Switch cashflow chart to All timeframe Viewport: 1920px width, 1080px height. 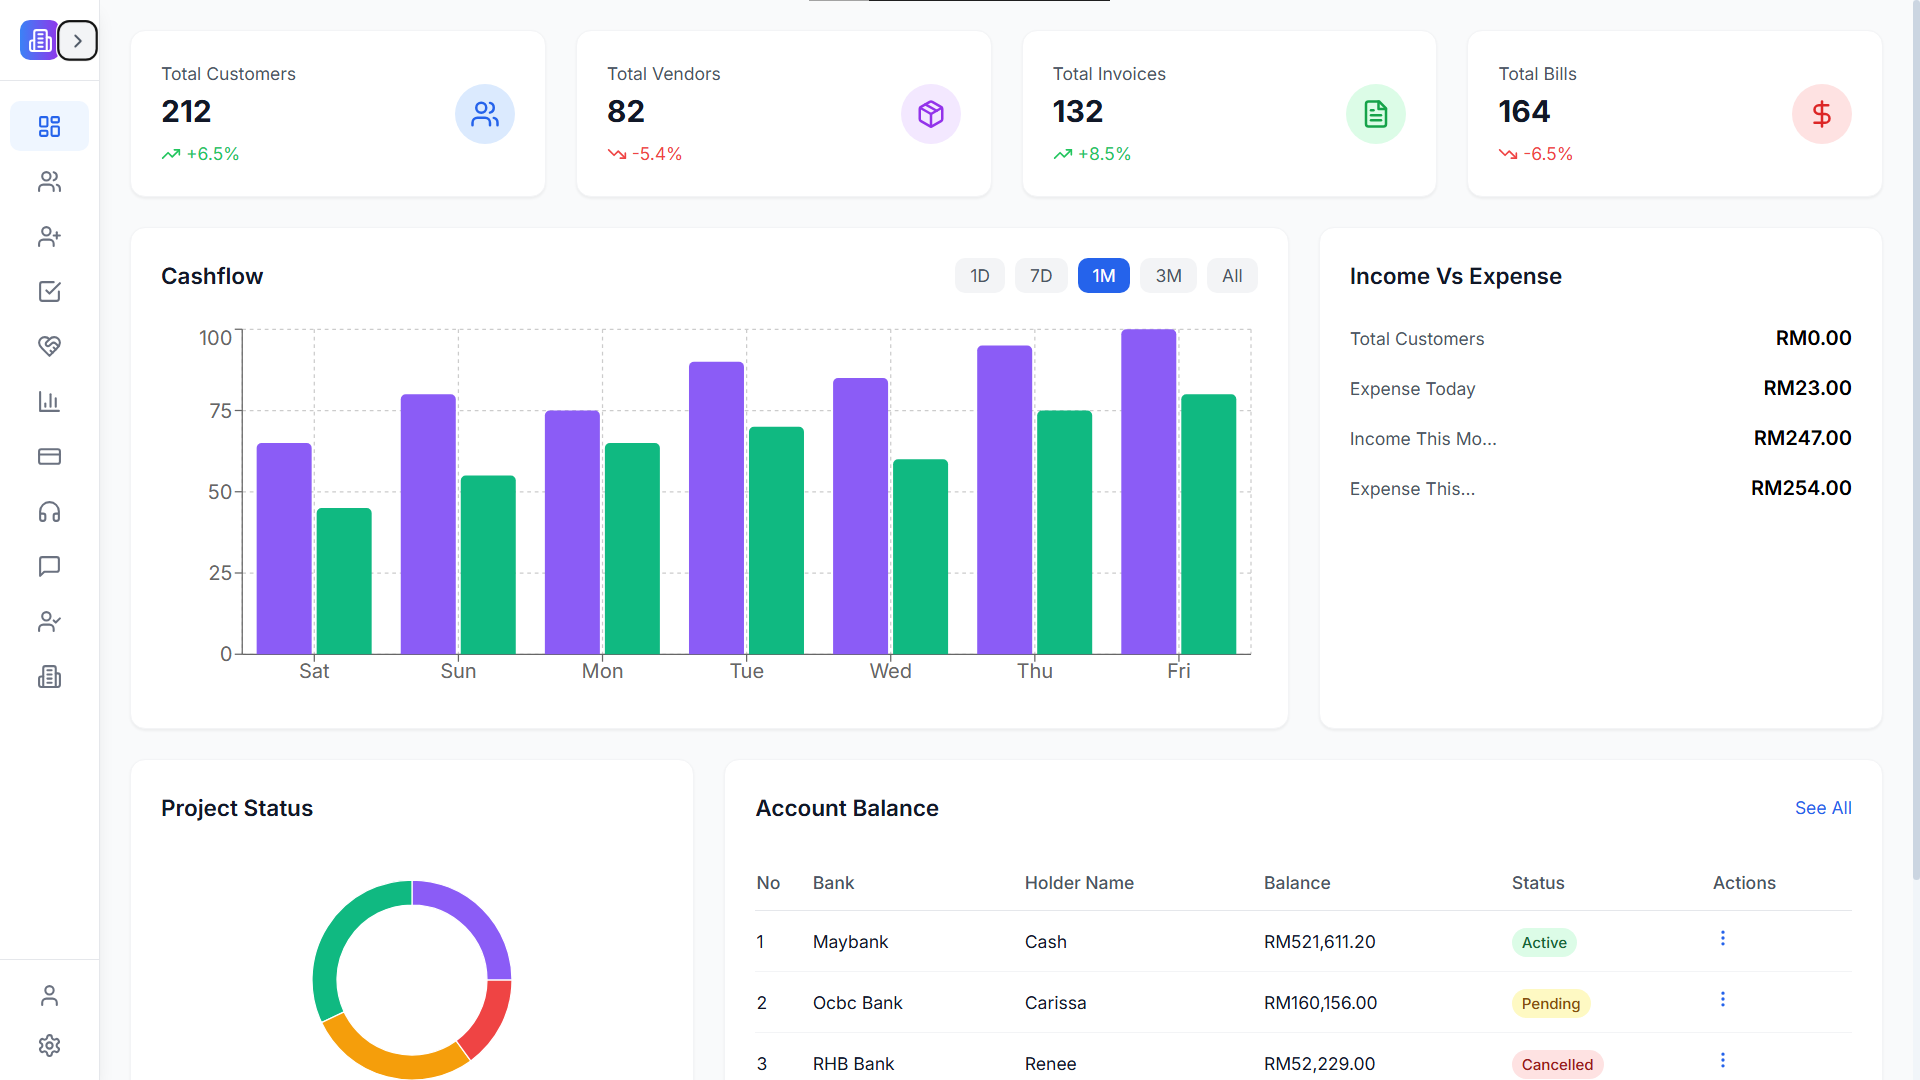click(x=1231, y=275)
